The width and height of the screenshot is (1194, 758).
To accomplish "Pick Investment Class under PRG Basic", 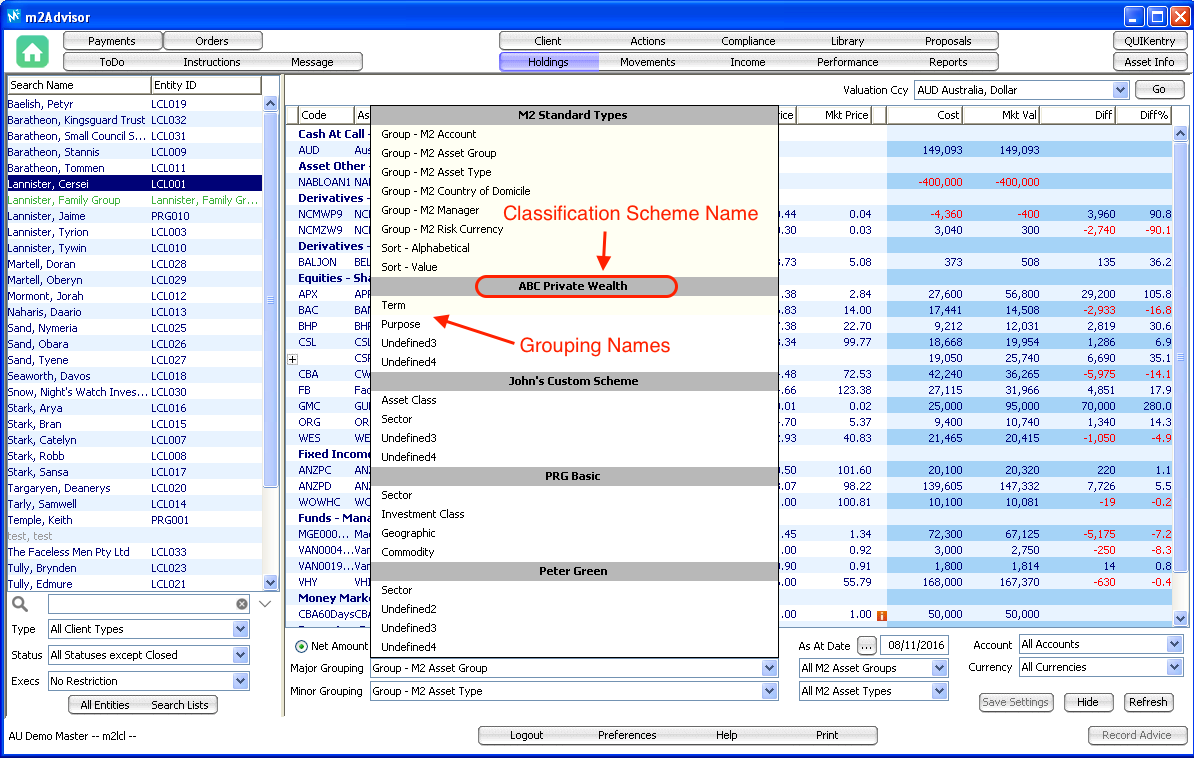I will point(422,514).
